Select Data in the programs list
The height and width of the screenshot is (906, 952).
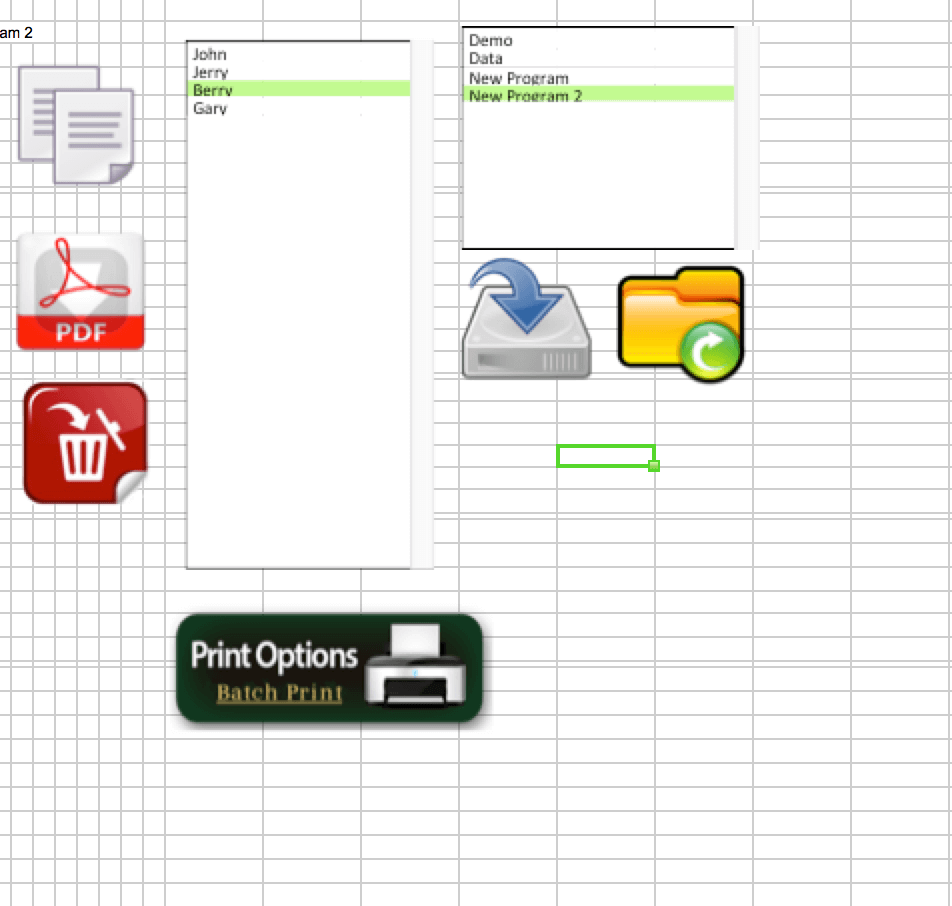[598, 58]
